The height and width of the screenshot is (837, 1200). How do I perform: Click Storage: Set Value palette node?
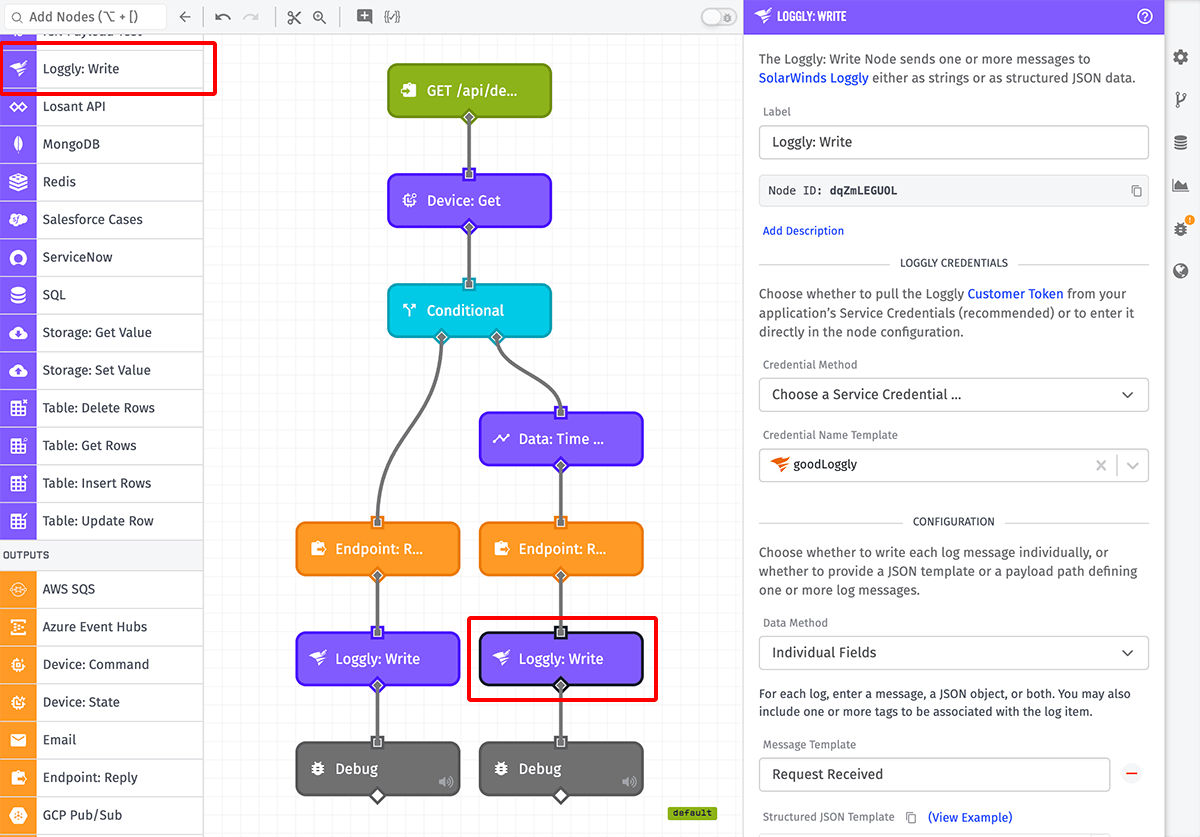[x=101, y=370]
